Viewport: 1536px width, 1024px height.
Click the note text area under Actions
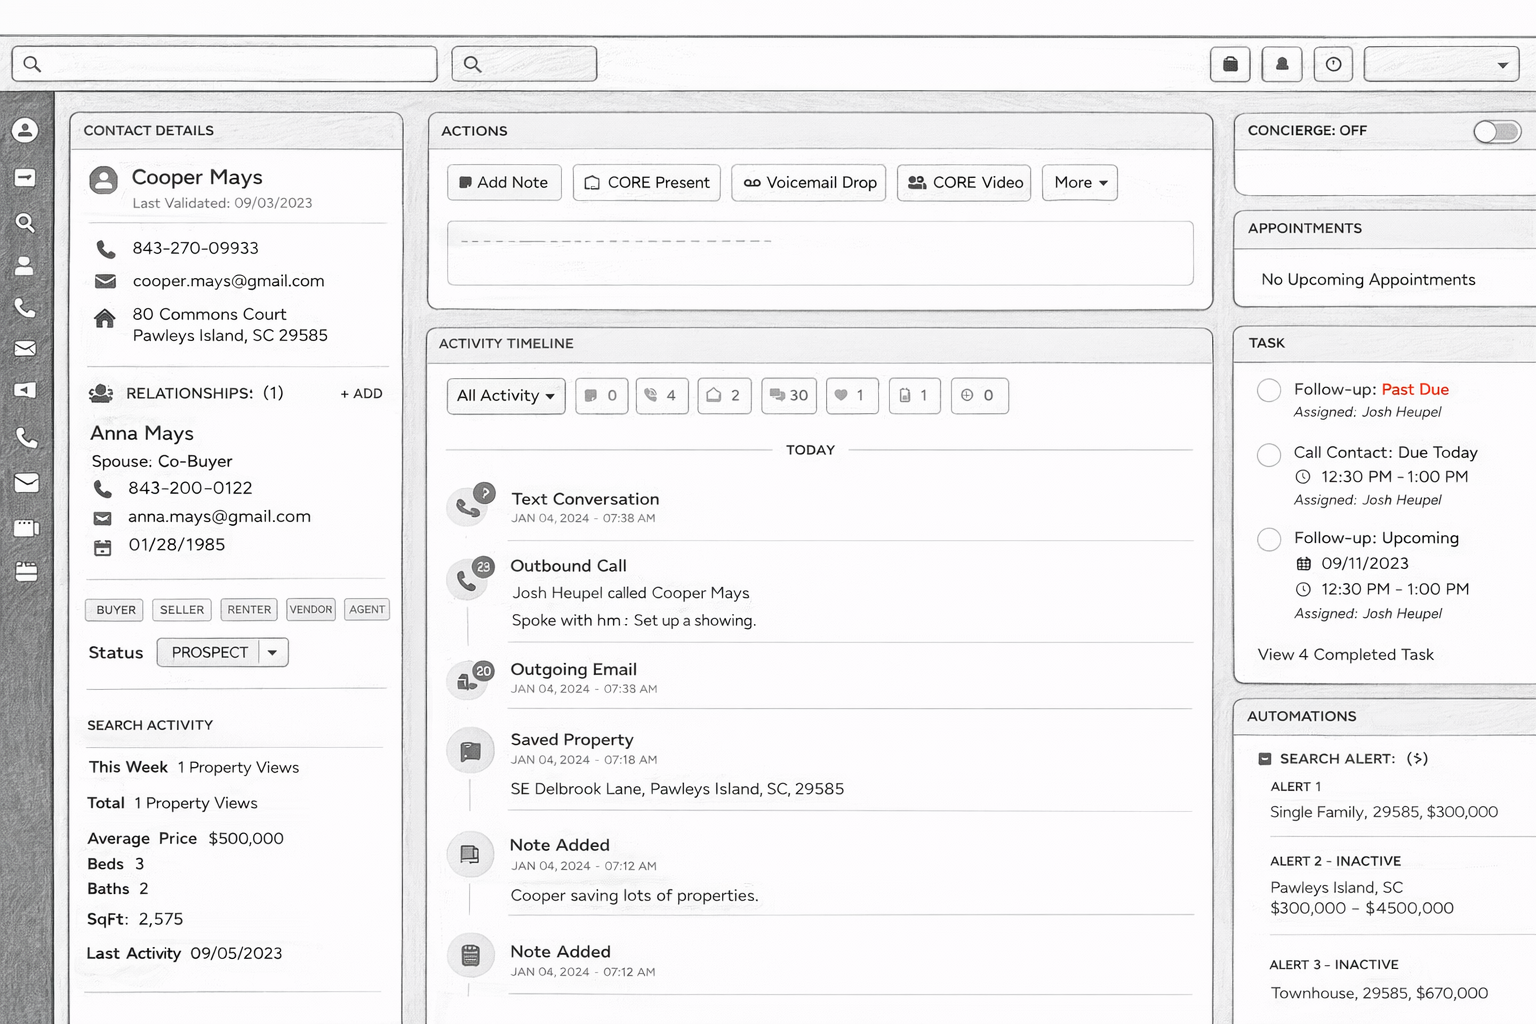[820, 253]
